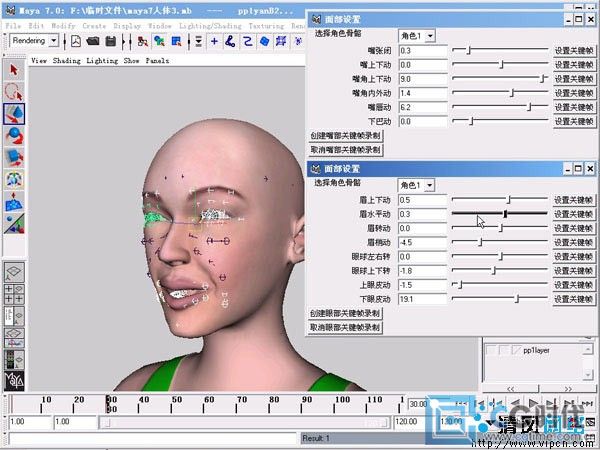This screenshot has width=600, height=450.
Task: Switch to Single Perspective view layout
Action: pos(14,272)
